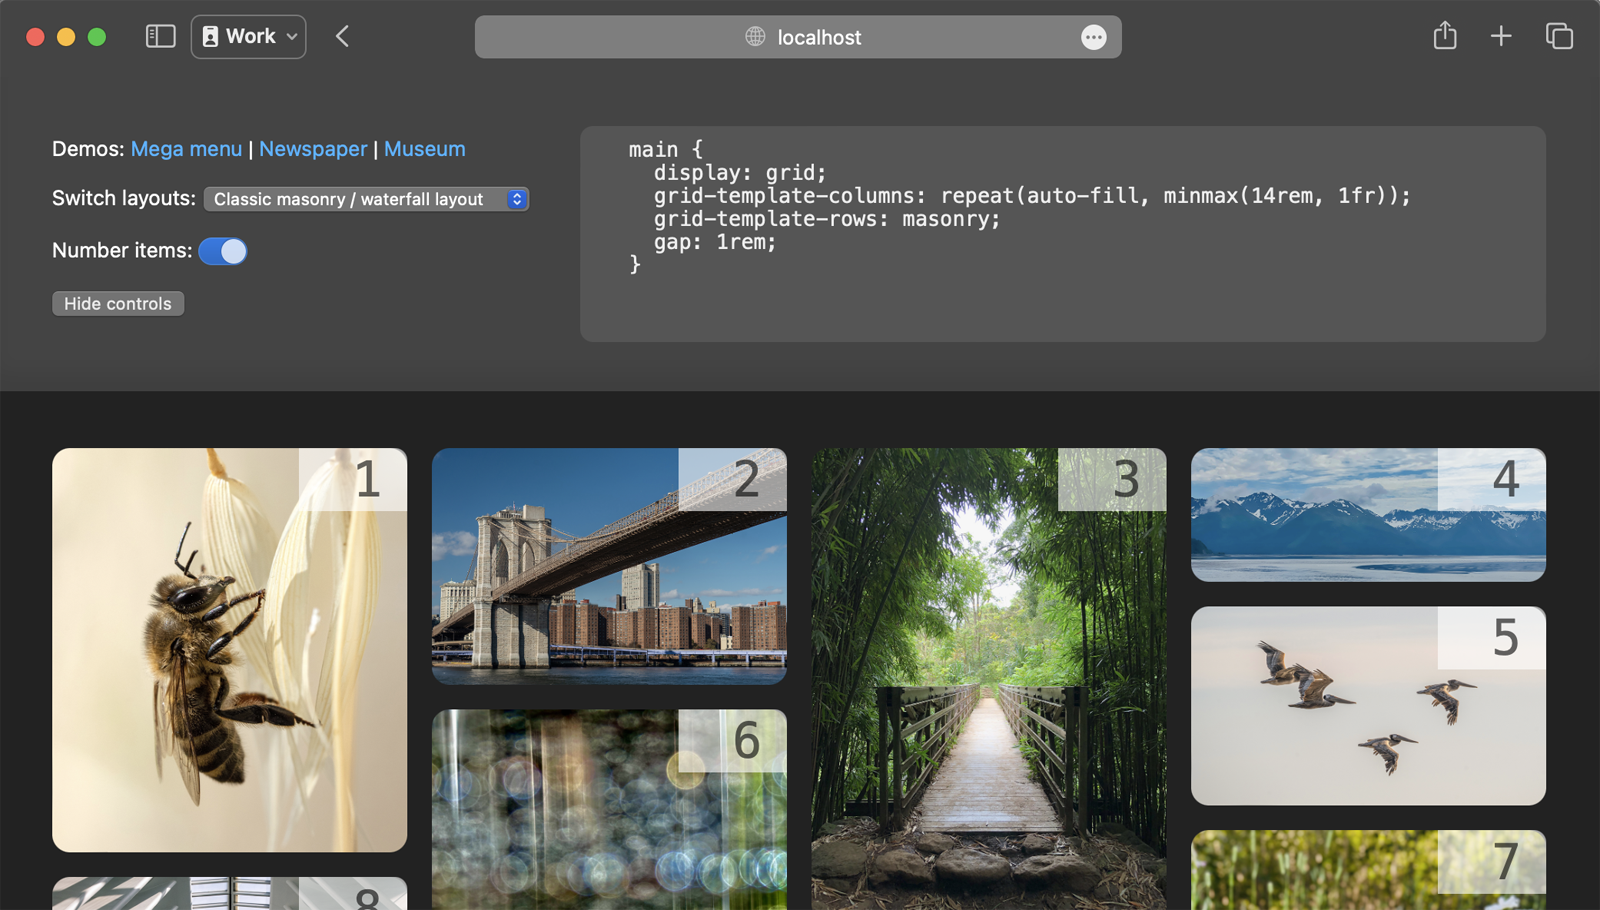Open a new tab with plus icon
Viewport: 1600px width, 910px height.
click(x=1500, y=37)
